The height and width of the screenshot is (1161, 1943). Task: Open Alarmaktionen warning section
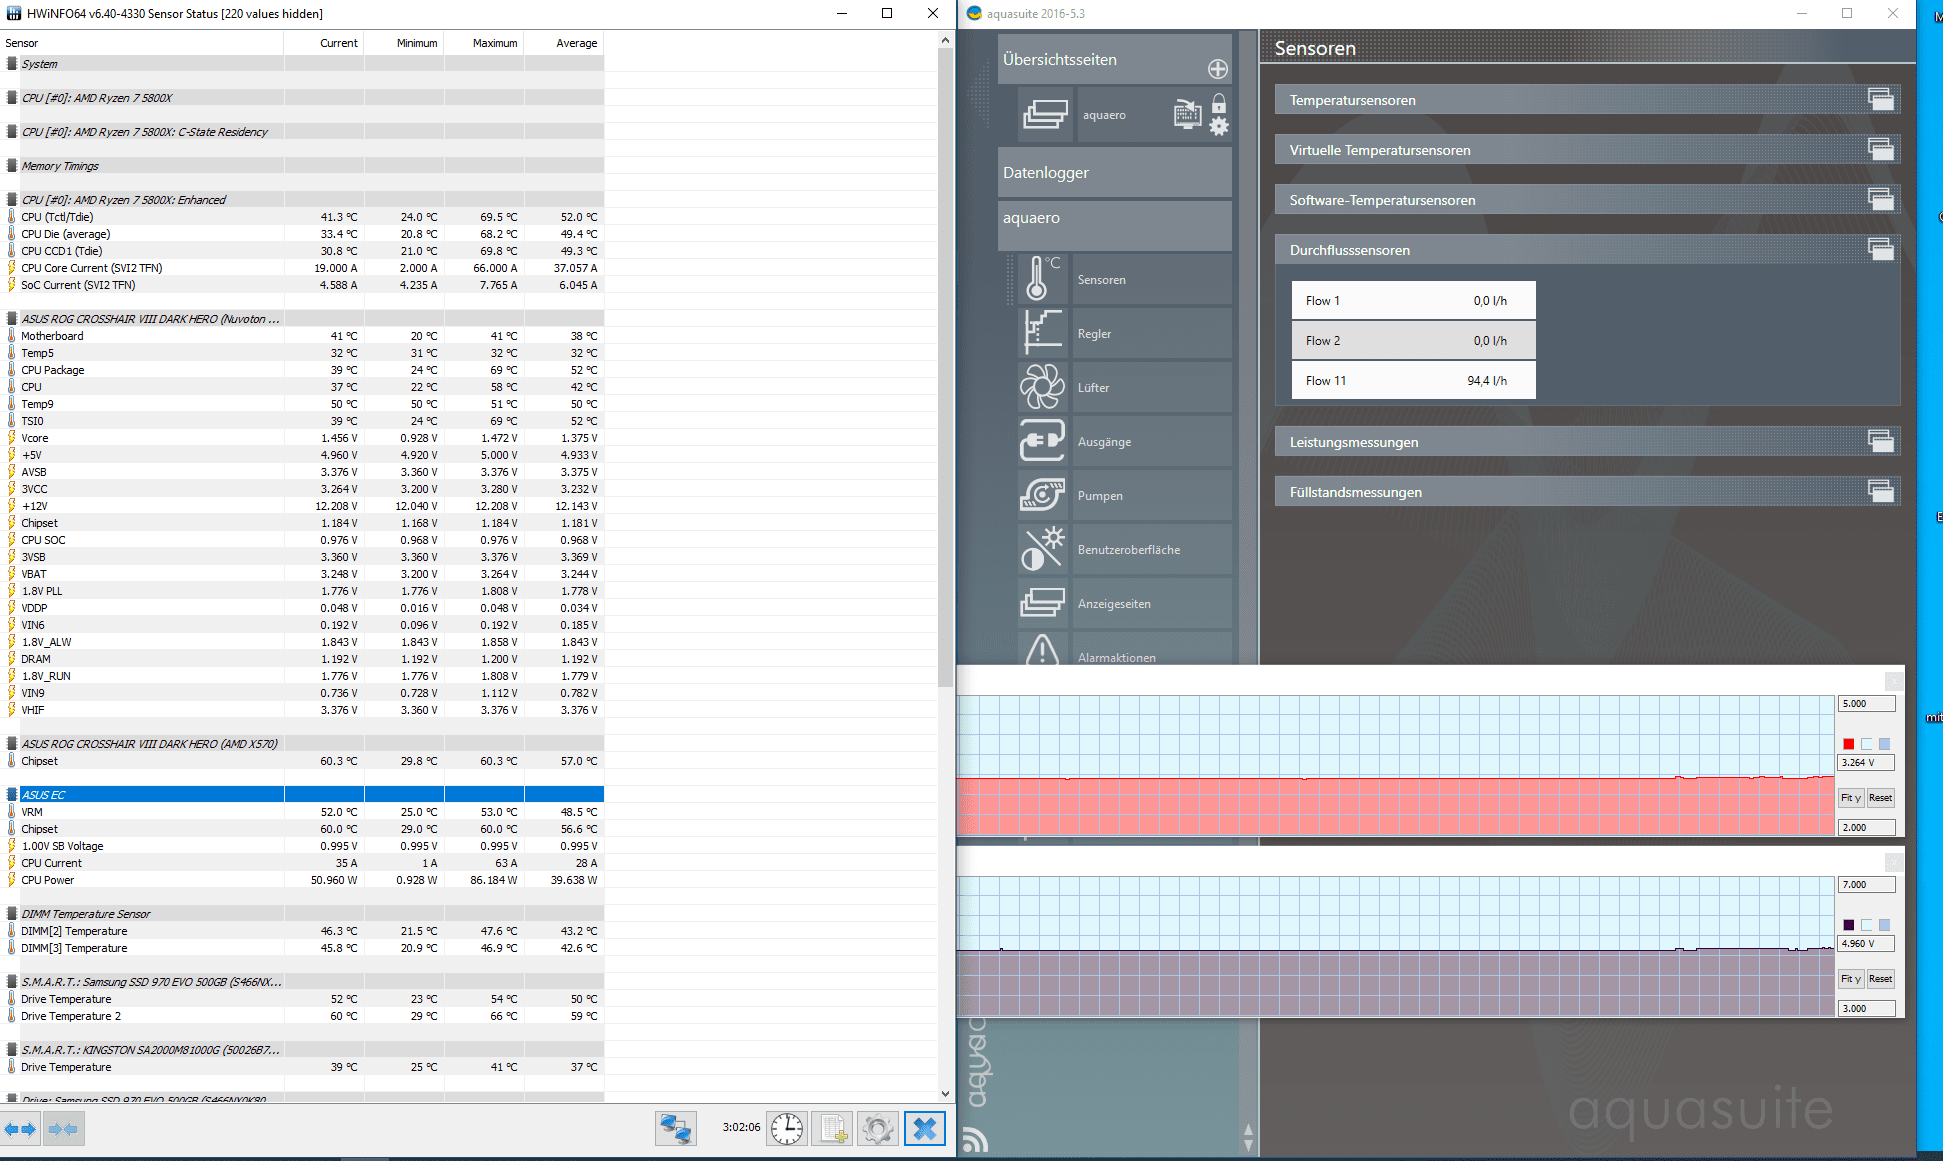(x=1125, y=649)
